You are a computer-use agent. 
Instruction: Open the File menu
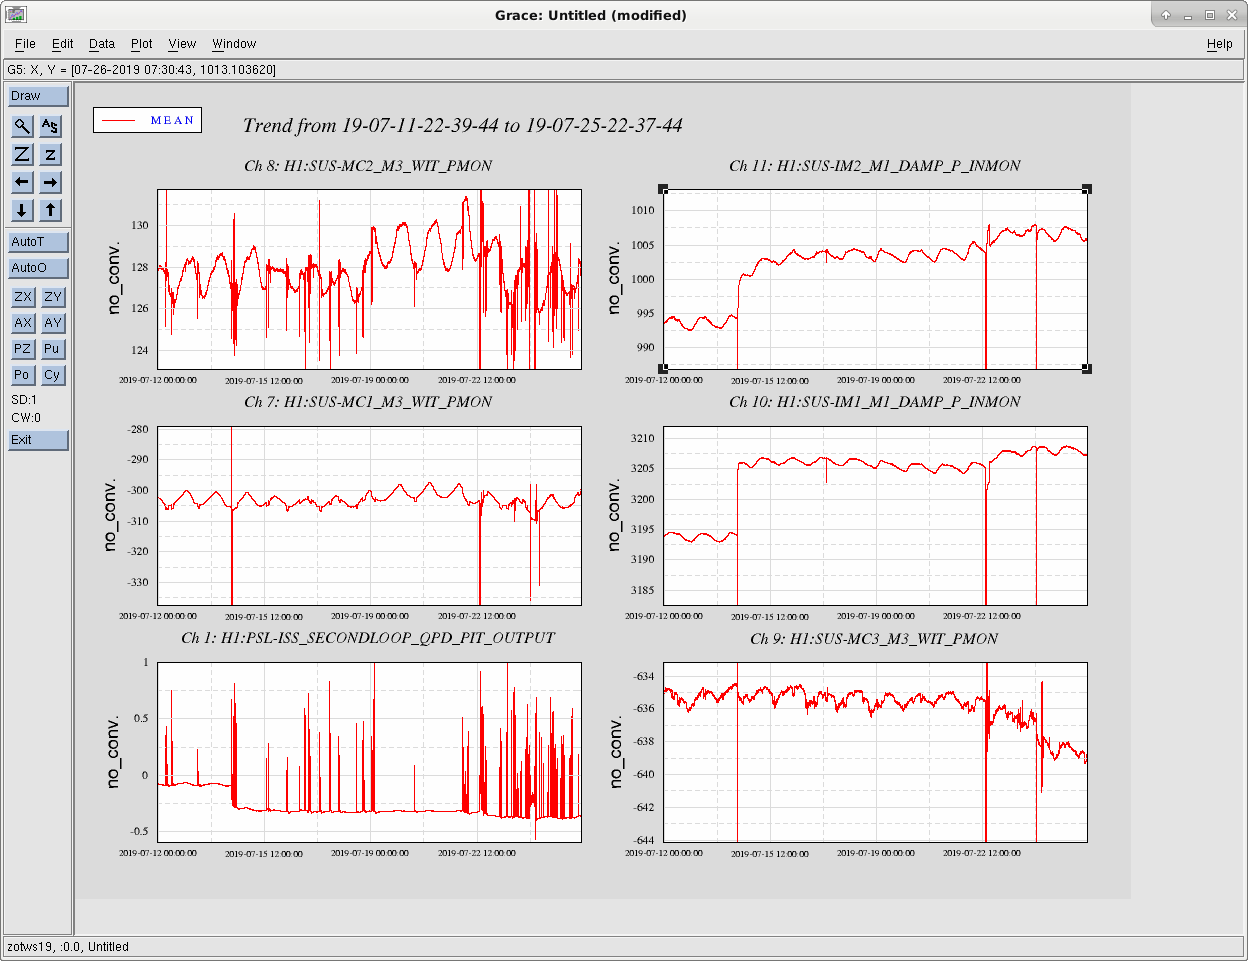click(x=25, y=44)
